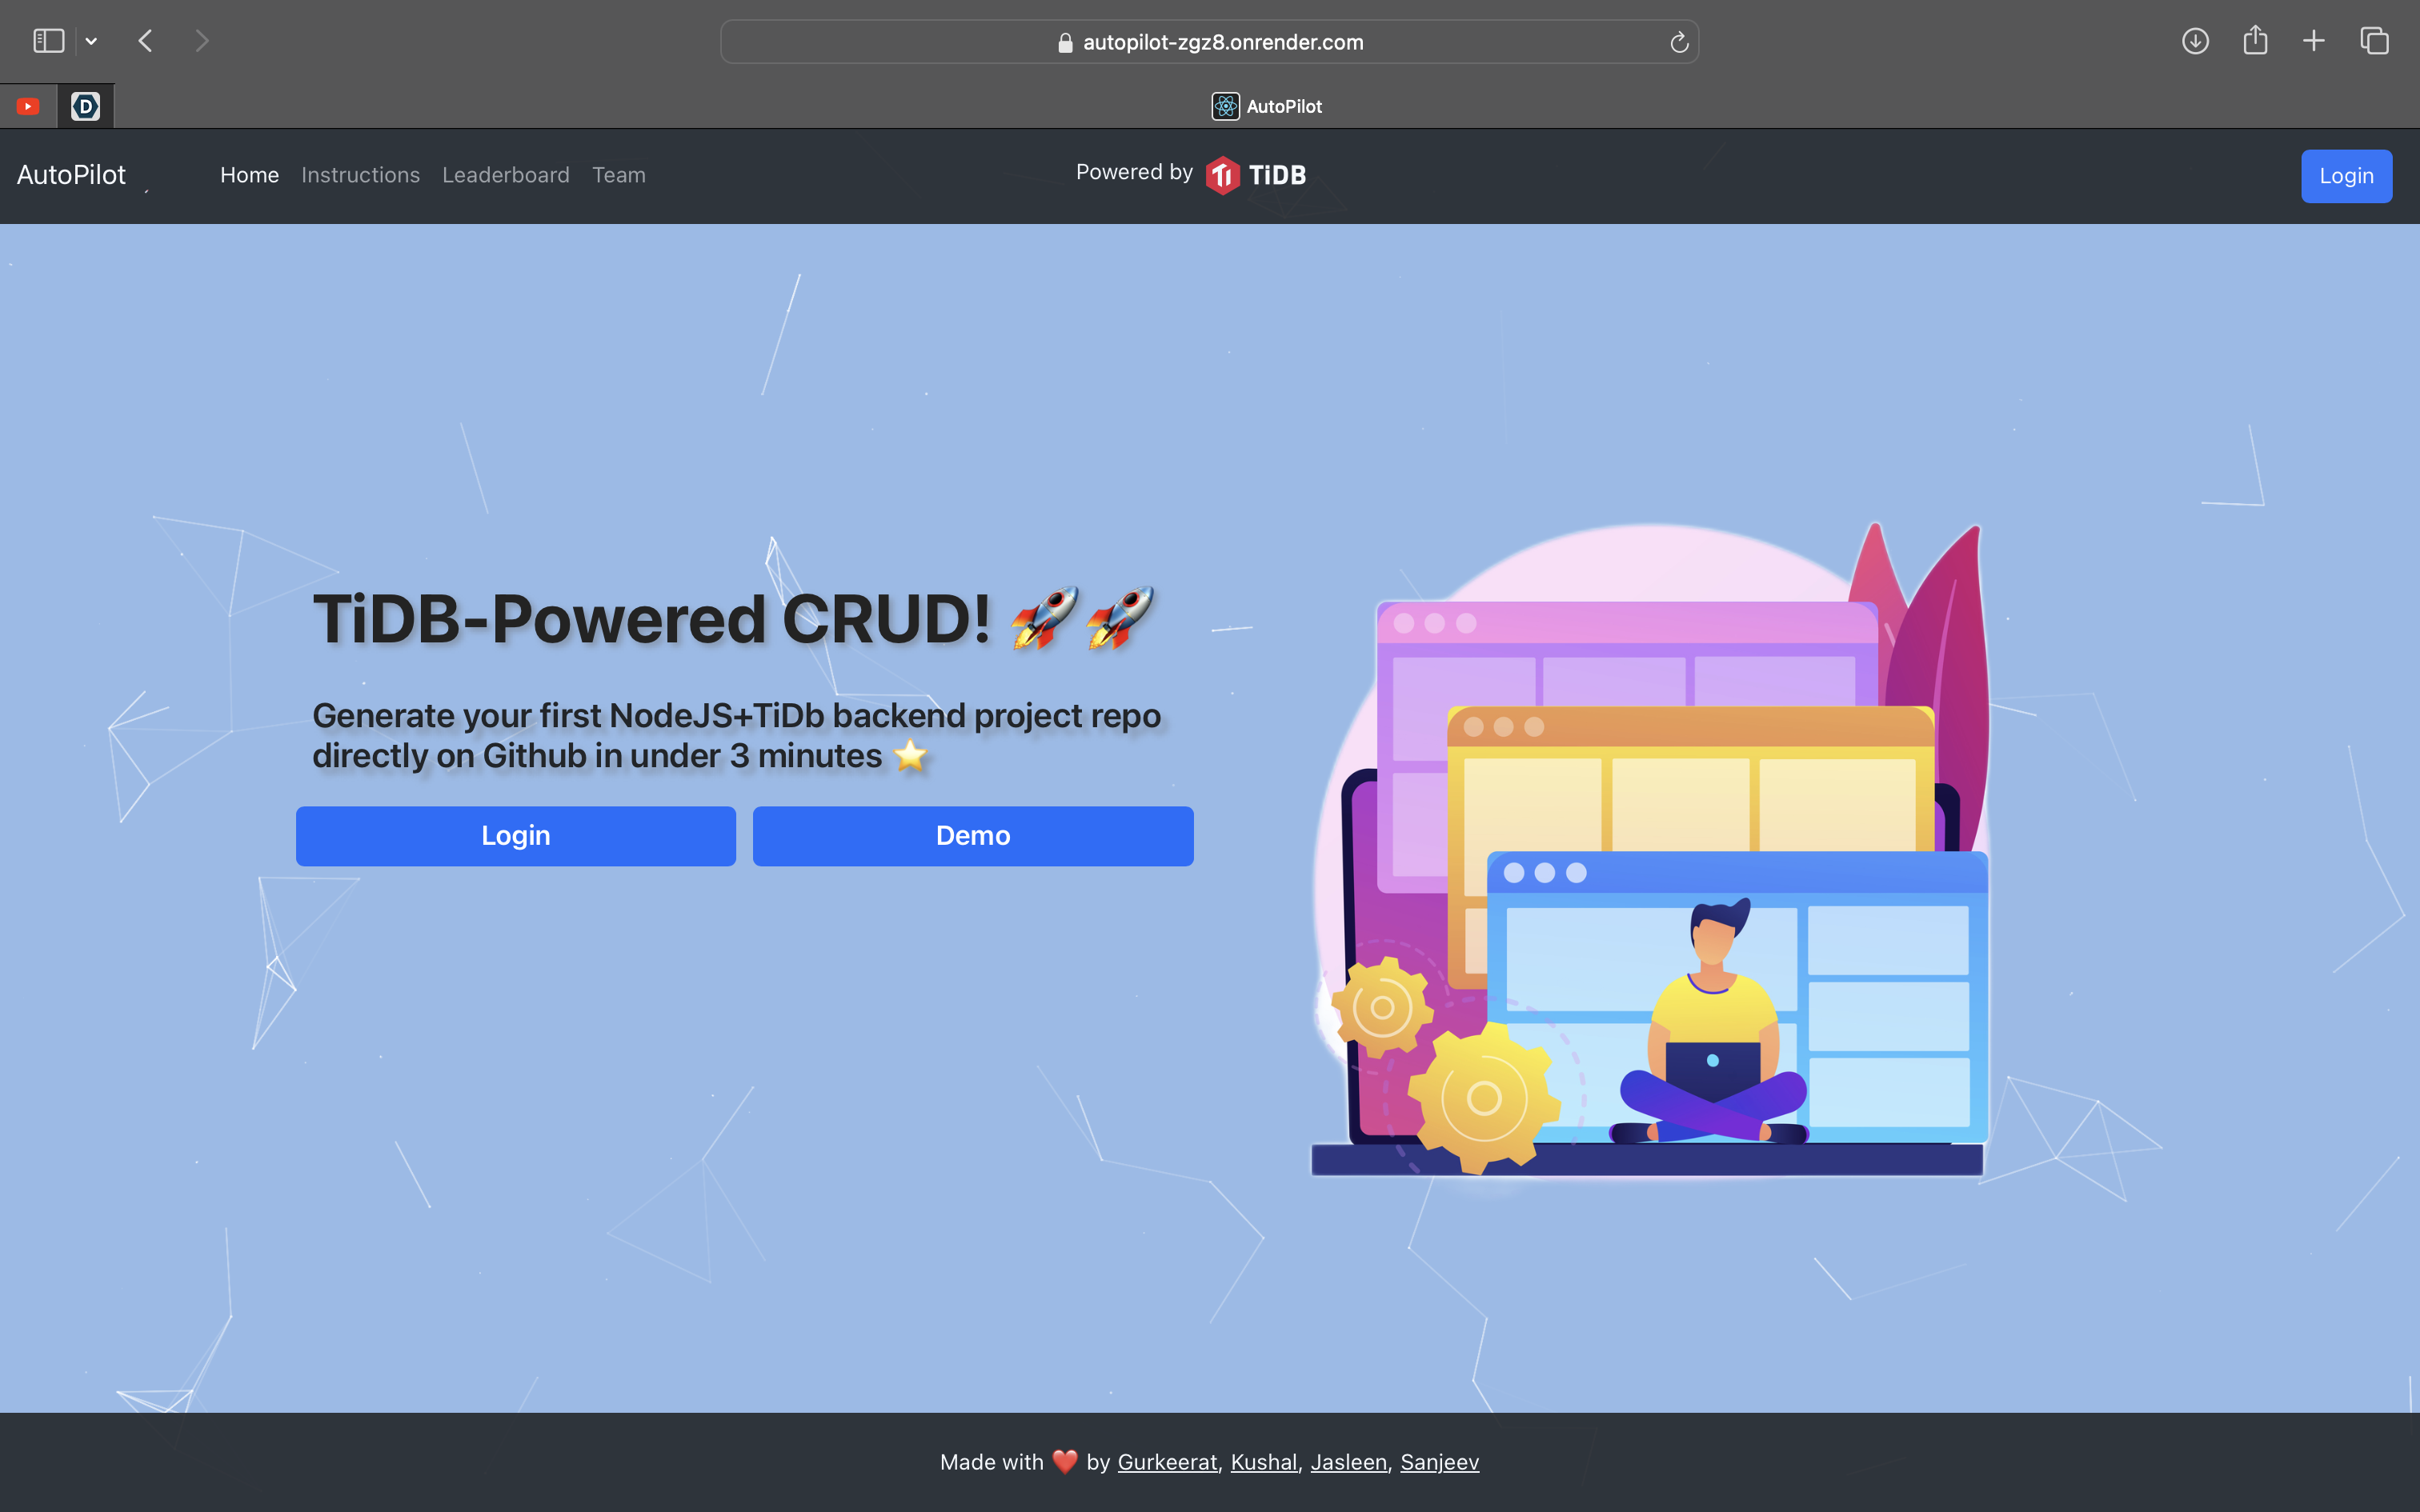
Task: Click the reload page icon
Action: [1679, 42]
